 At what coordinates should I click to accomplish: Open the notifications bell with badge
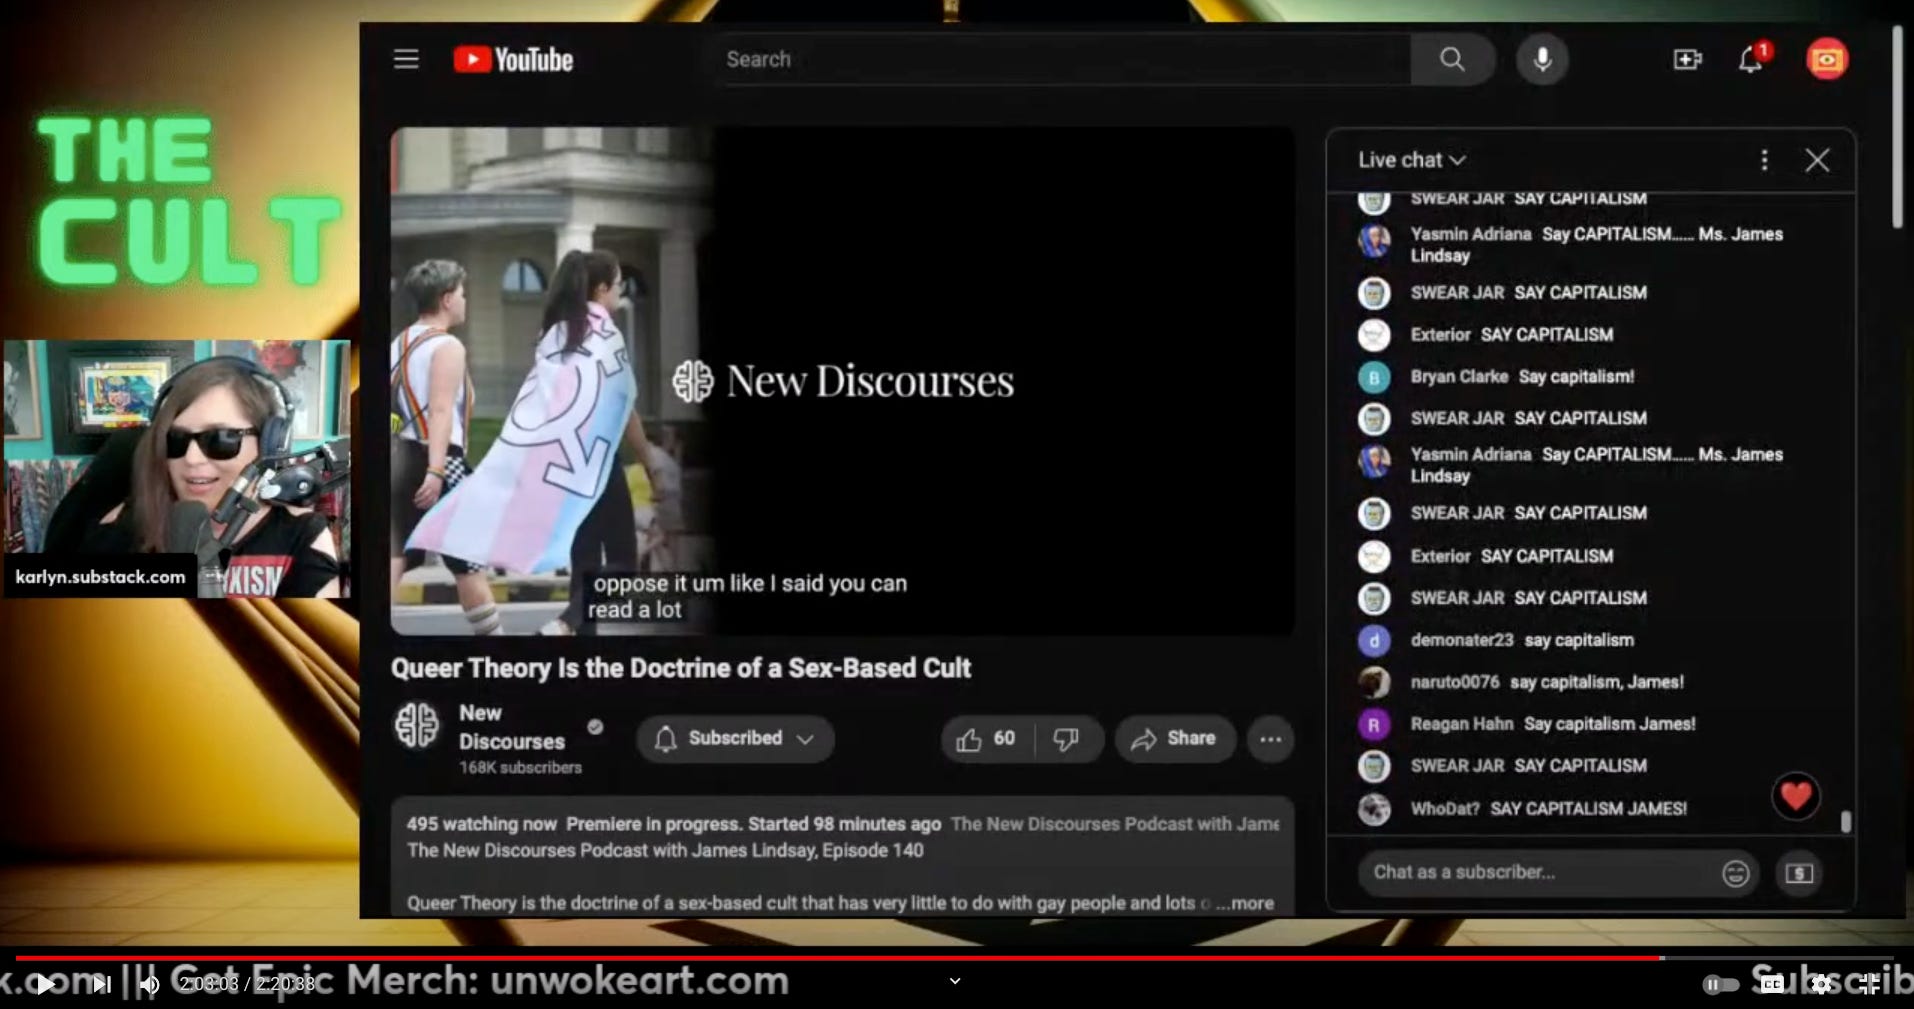[x=1751, y=59]
